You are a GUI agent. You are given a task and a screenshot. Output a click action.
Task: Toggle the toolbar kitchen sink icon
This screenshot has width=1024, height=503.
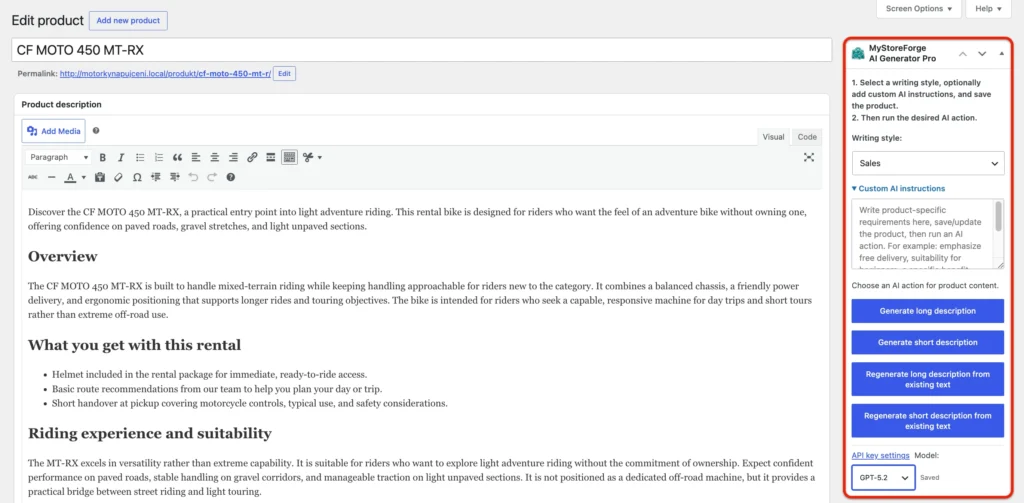289,157
